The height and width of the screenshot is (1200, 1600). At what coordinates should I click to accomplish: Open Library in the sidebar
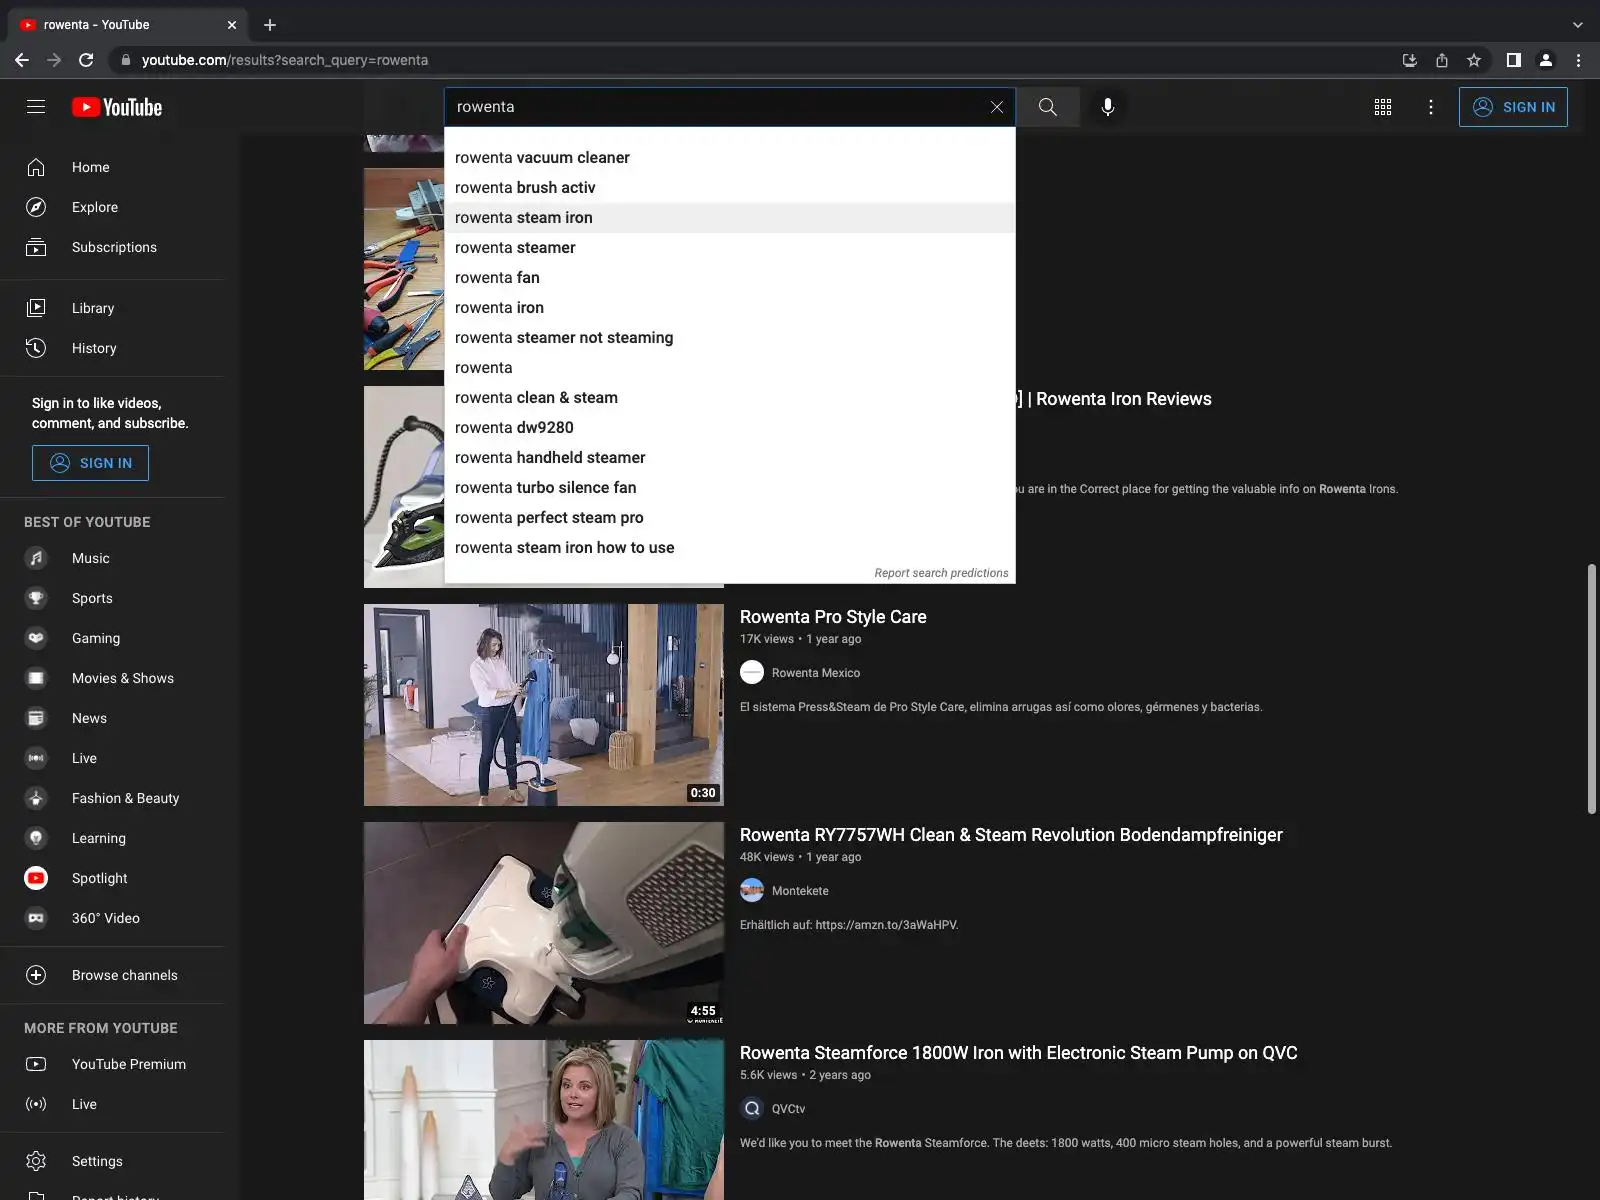tap(112, 308)
